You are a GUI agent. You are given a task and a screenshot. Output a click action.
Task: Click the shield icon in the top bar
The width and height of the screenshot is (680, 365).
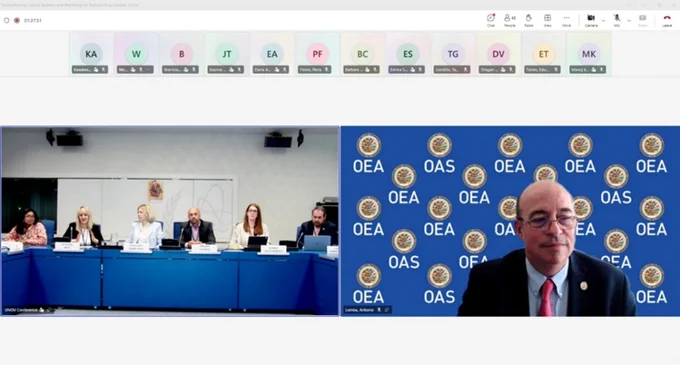tap(7, 20)
